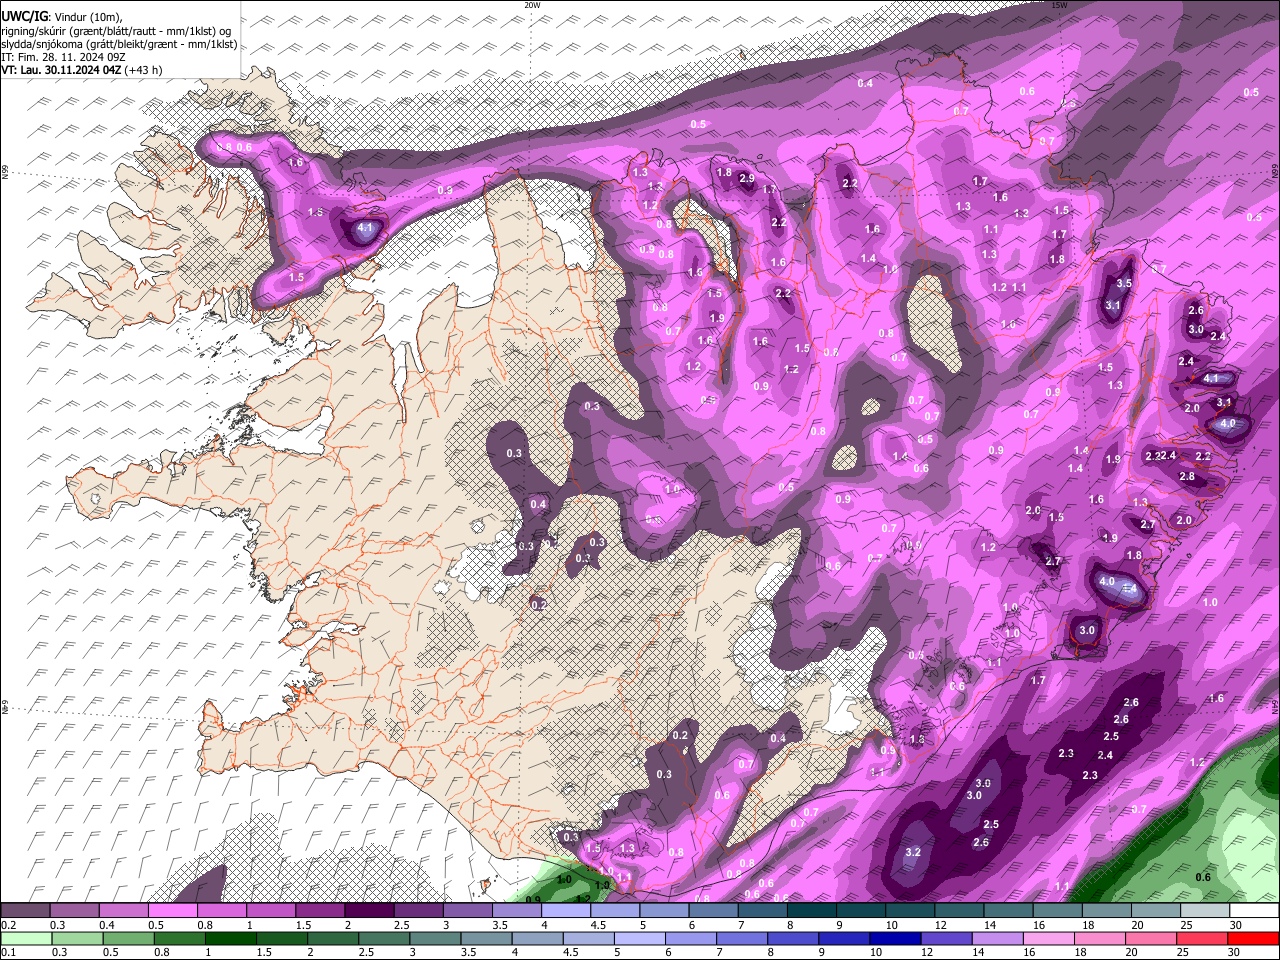Click the 0.2 label on the upper legend
1280x960 pixels.
point(8,925)
